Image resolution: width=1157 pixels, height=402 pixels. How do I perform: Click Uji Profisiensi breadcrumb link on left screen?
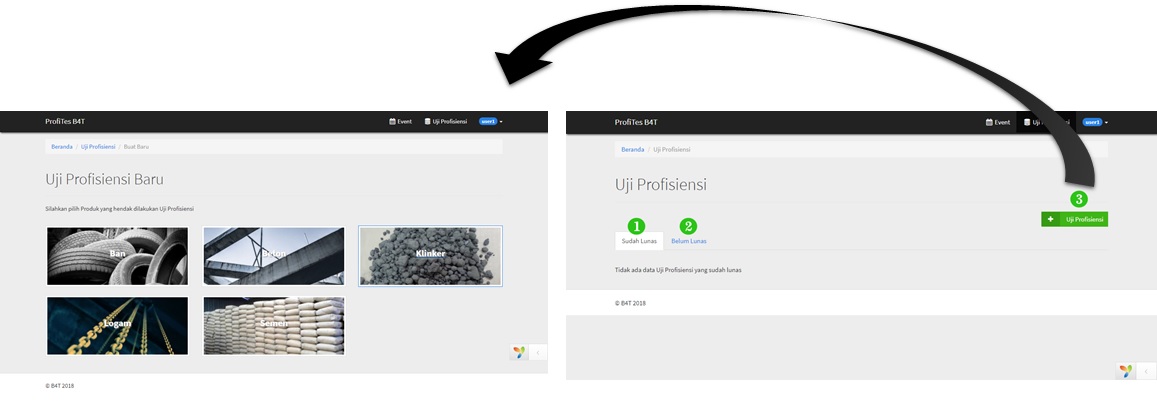(98, 147)
